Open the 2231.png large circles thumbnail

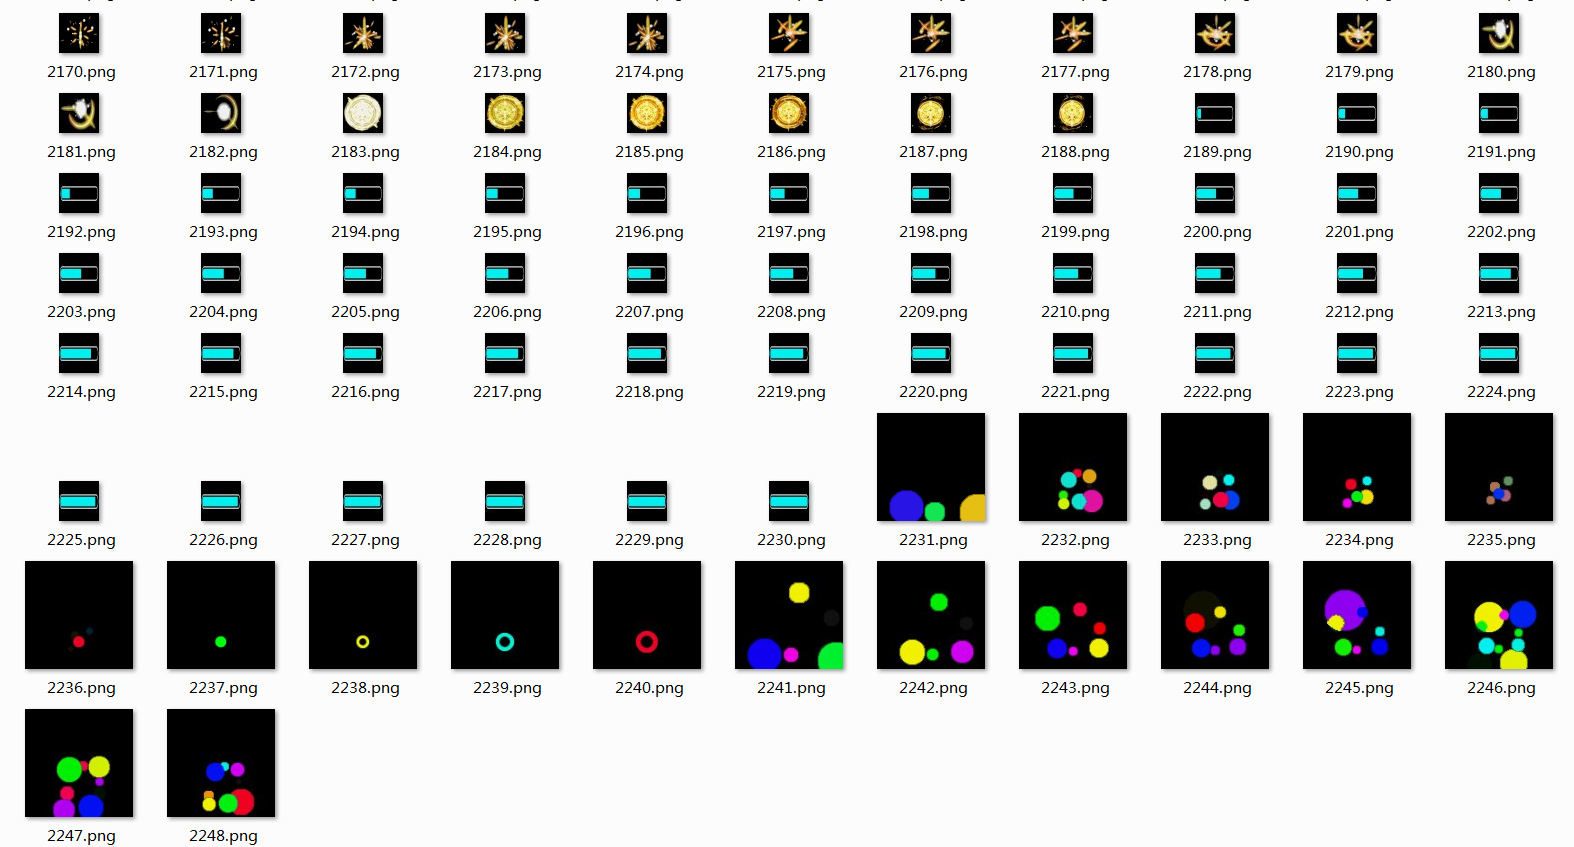pos(931,467)
